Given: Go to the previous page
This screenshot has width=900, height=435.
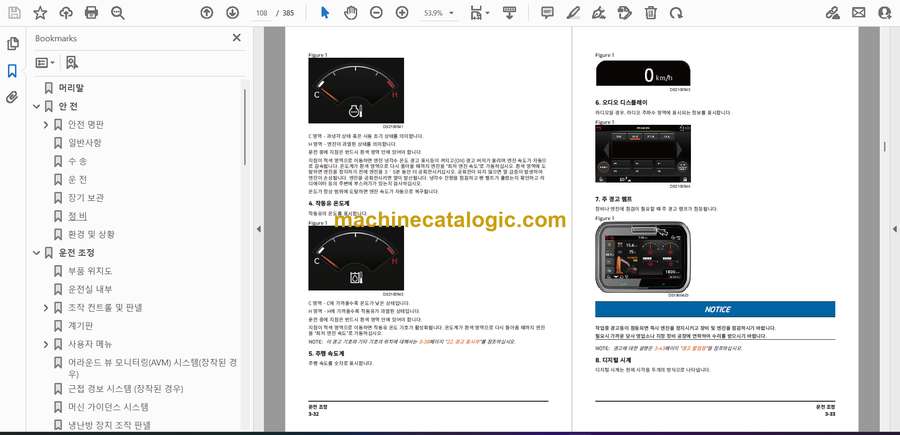Looking at the screenshot, I should point(207,13).
